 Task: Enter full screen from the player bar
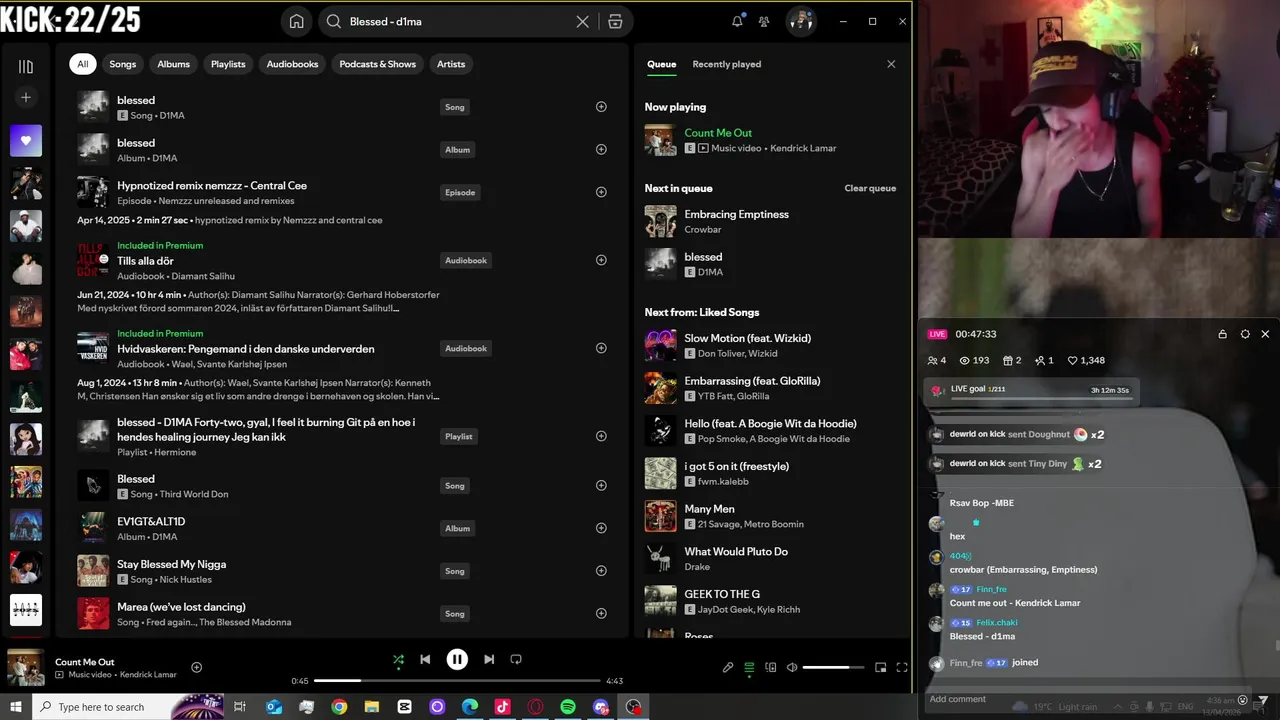(901, 667)
